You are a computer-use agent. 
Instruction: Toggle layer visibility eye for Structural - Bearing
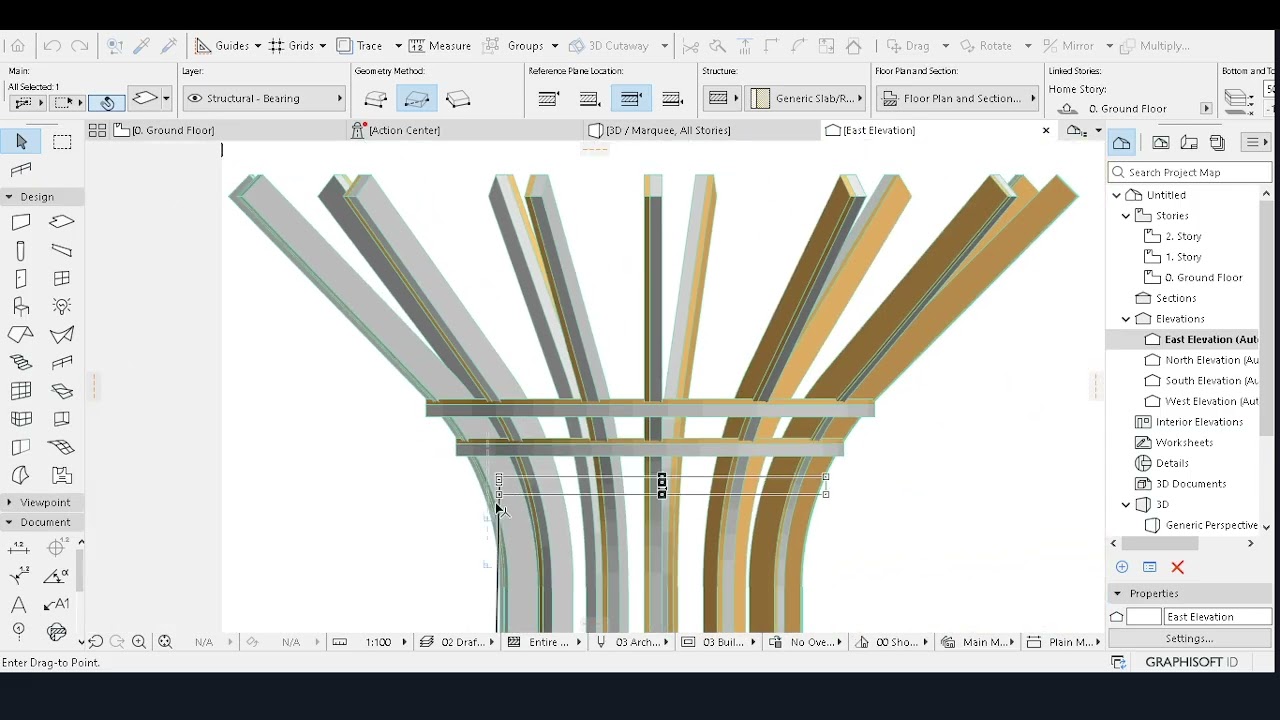point(195,99)
